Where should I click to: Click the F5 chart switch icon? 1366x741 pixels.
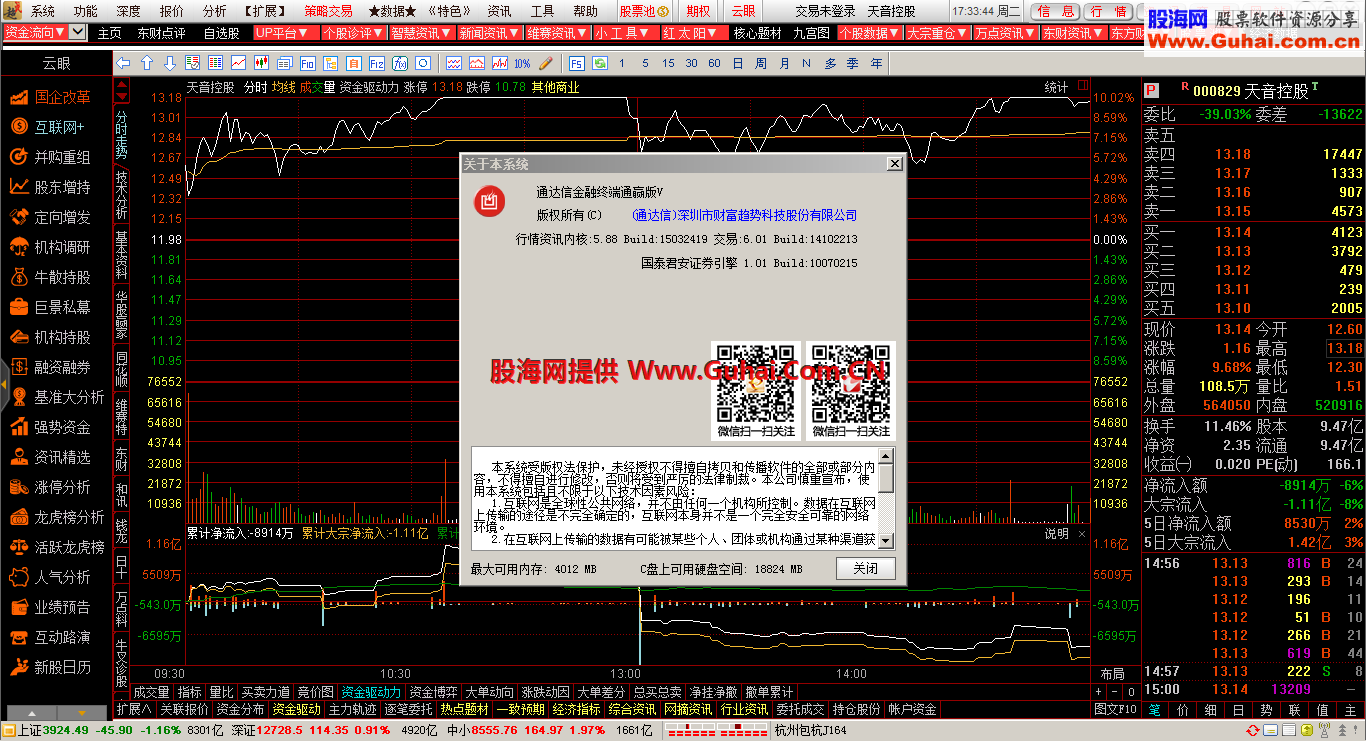[577, 63]
